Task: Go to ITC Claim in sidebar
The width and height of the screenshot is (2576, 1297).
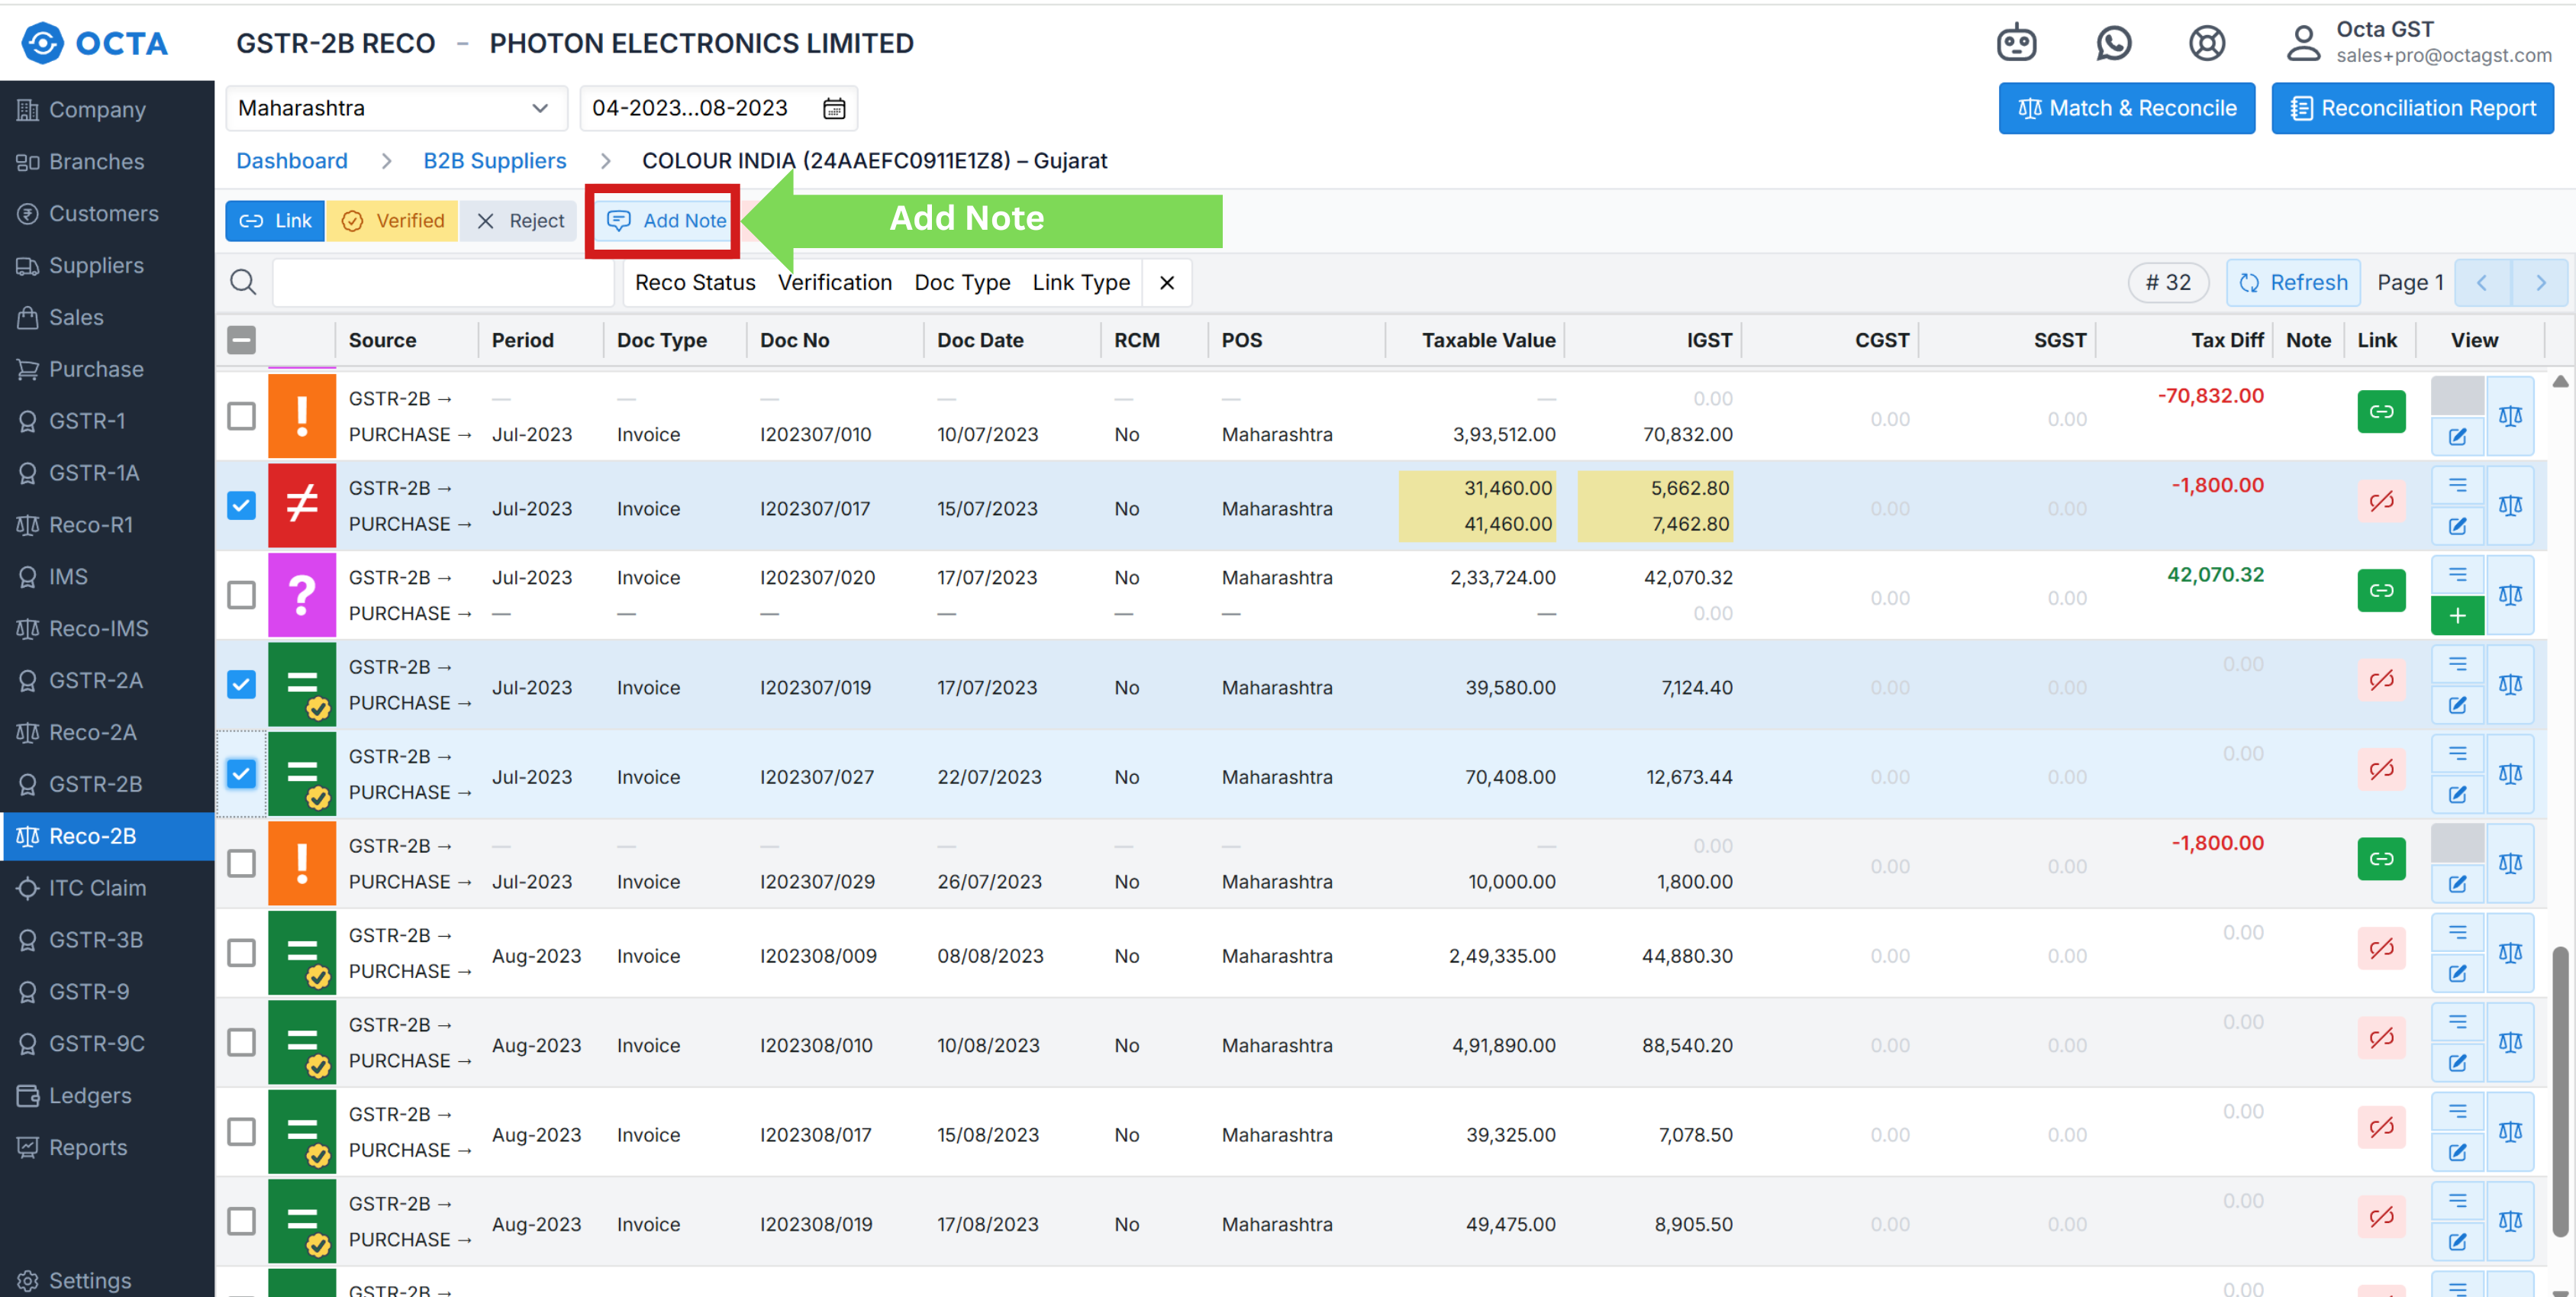Action: coord(97,887)
